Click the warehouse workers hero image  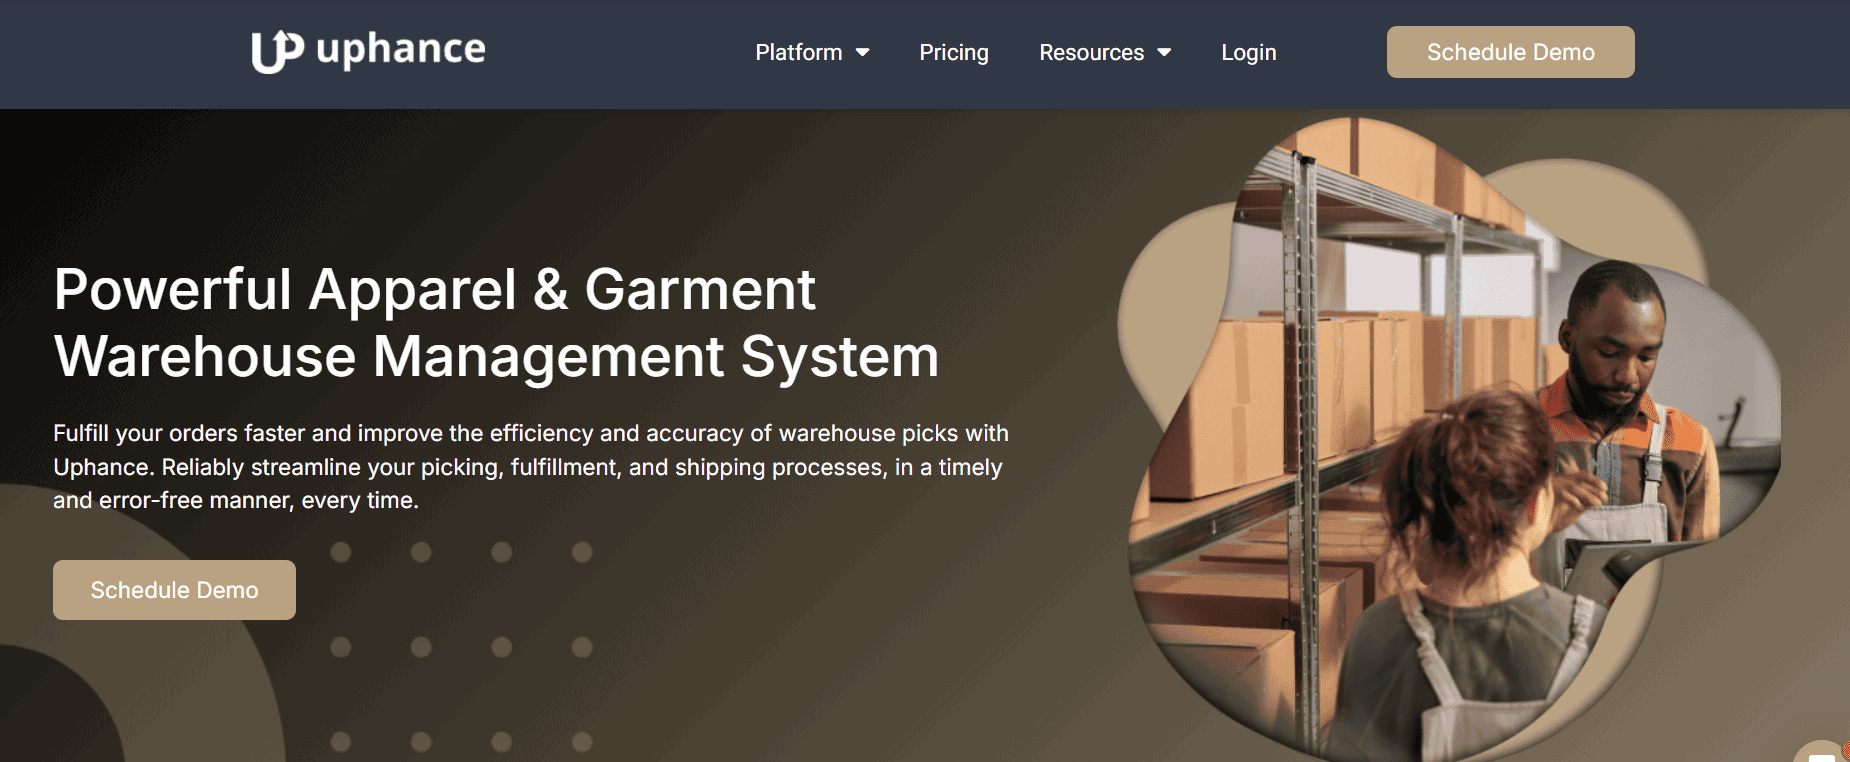[x=1450, y=440]
